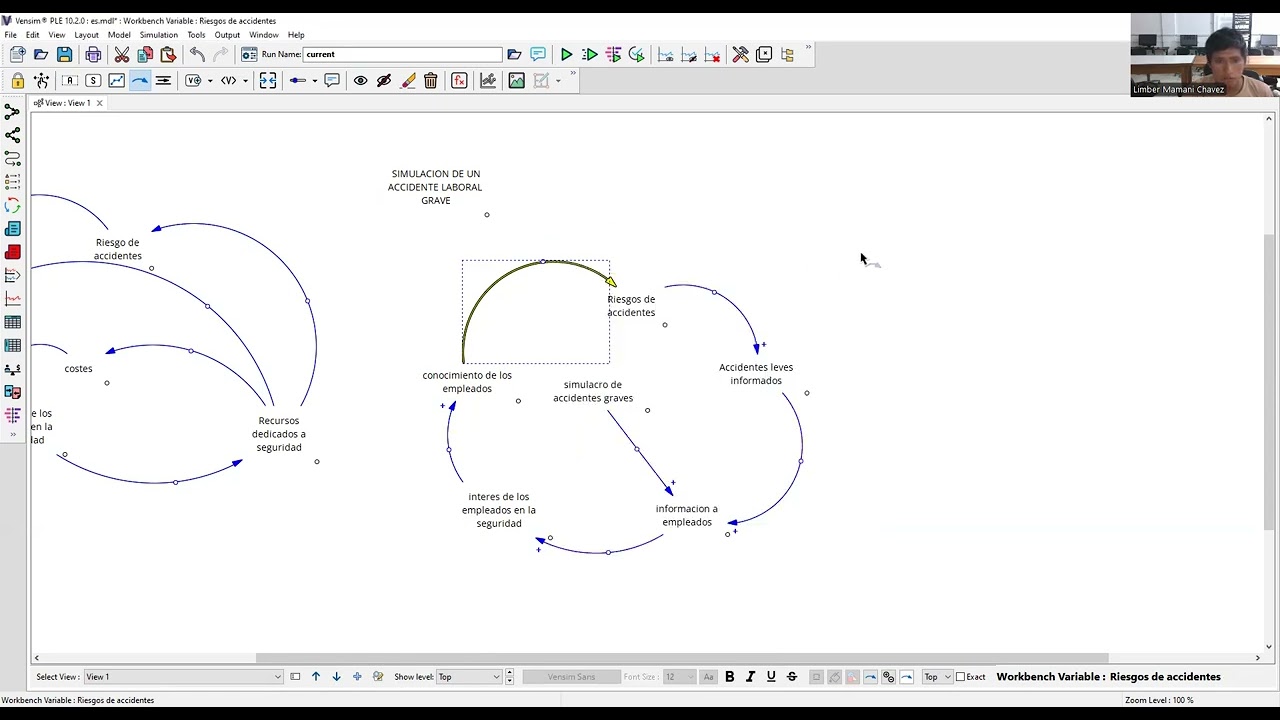
Task: Toggle Underline text formatting
Action: [x=771, y=677]
